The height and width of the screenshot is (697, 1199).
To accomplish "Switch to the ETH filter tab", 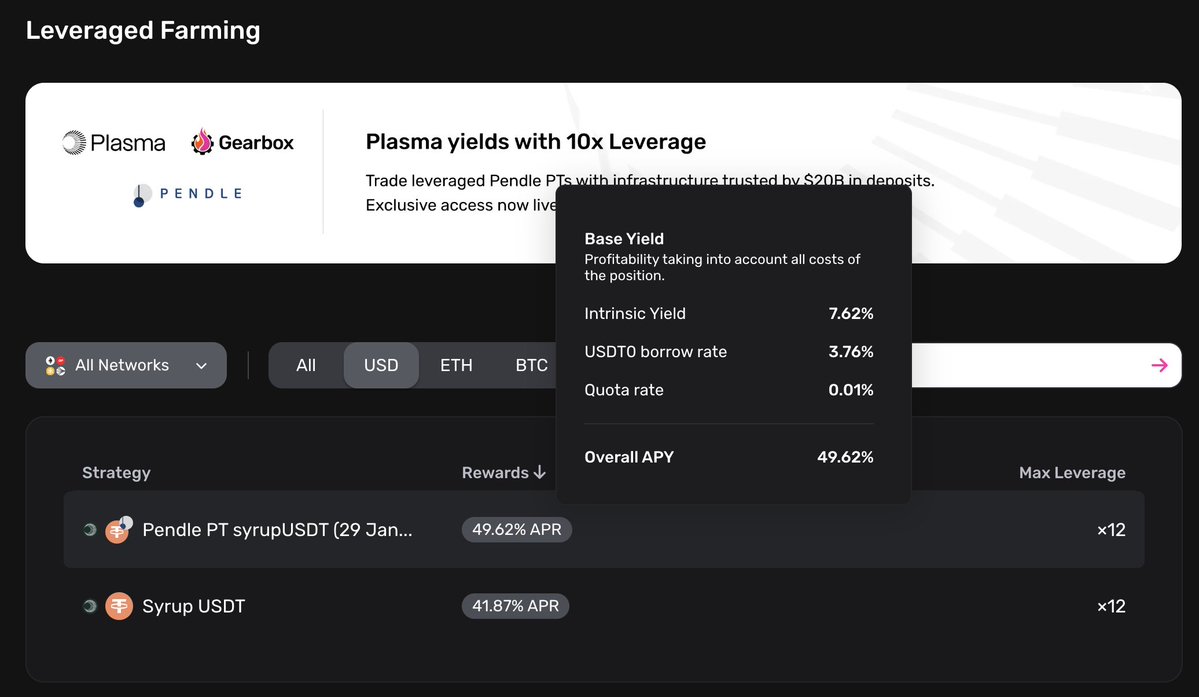I will click(x=456, y=366).
